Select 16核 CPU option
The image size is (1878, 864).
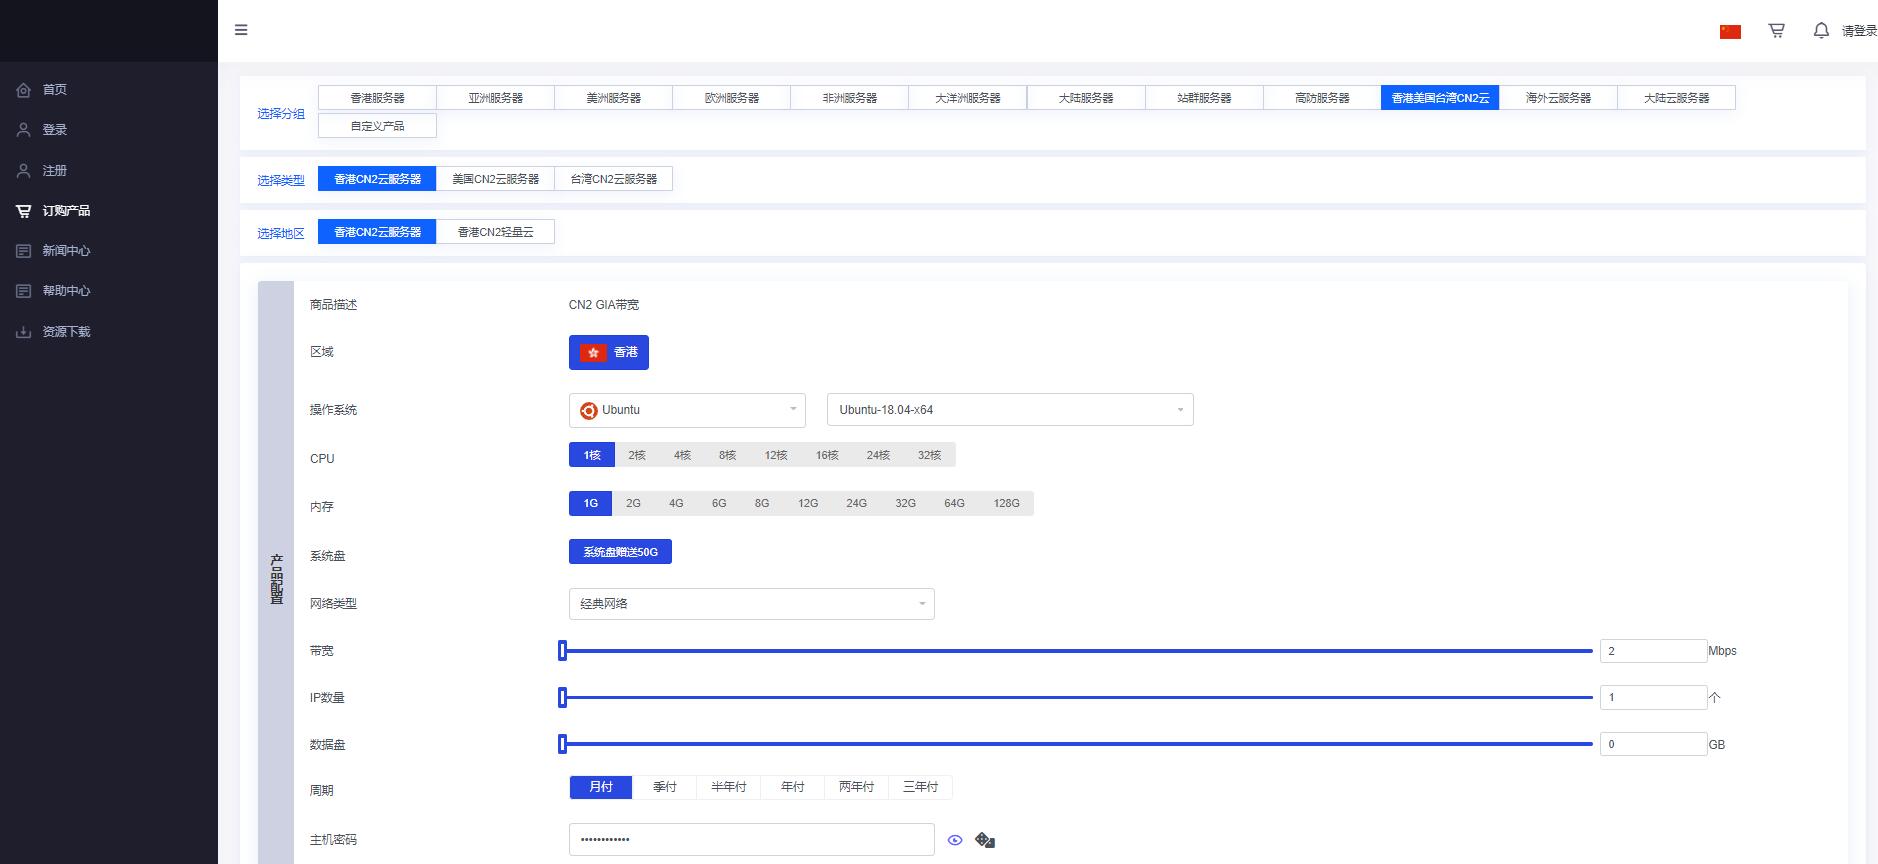coord(827,455)
